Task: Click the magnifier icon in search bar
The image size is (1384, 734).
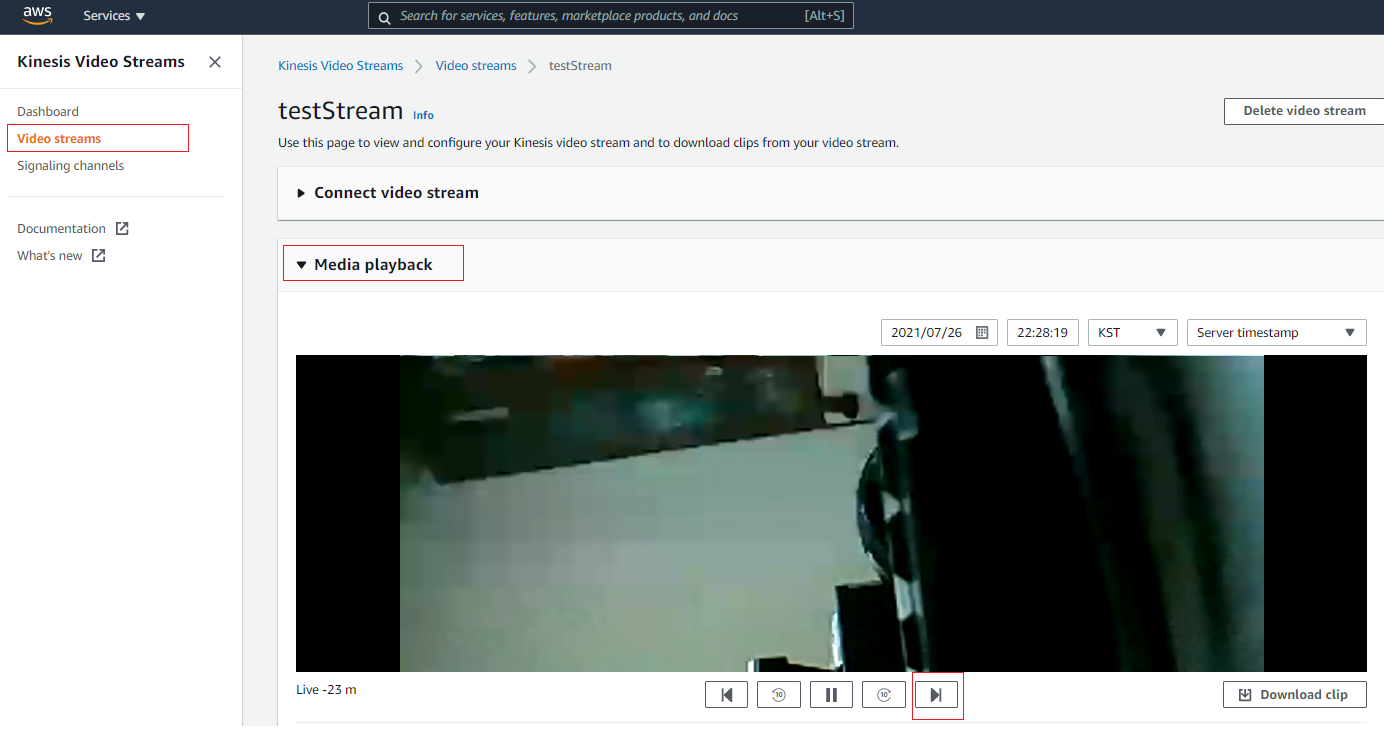Action: tap(384, 17)
